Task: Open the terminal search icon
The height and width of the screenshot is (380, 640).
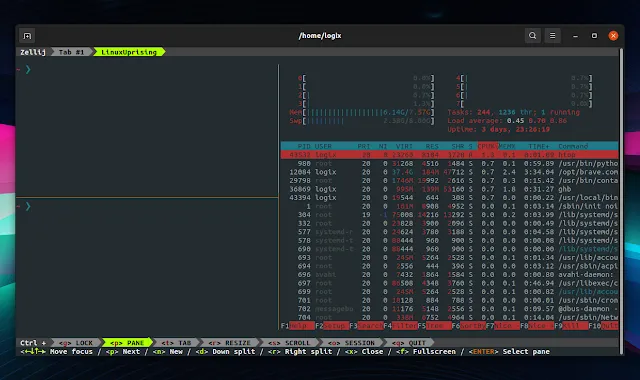Action: click(532, 36)
